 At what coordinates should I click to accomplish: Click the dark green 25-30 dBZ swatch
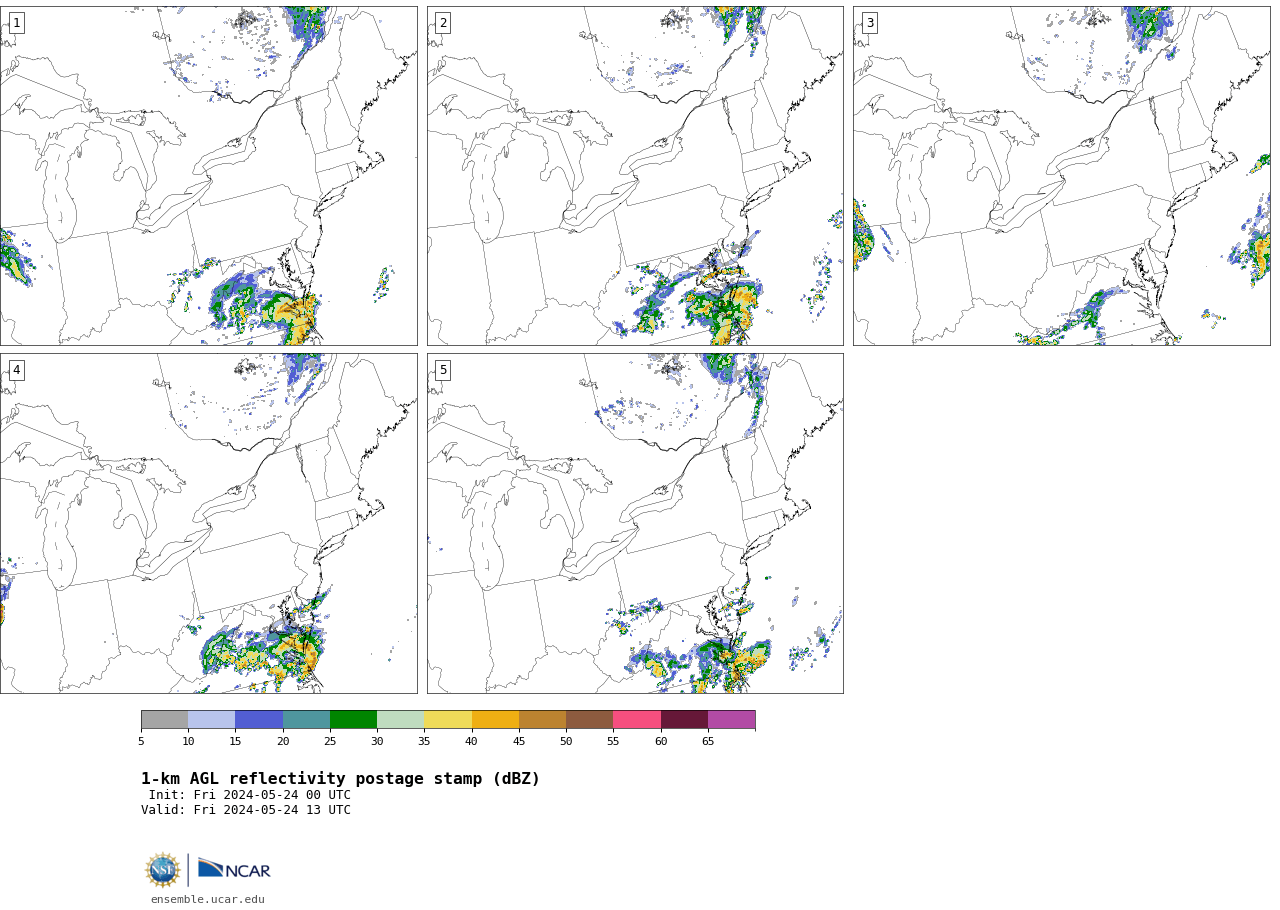pos(353,720)
